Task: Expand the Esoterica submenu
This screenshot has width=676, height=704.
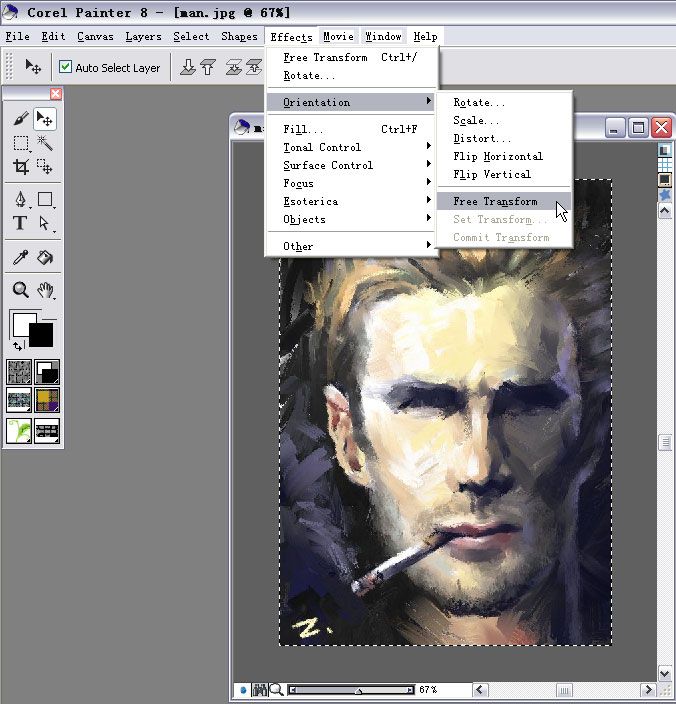Action: 351,201
